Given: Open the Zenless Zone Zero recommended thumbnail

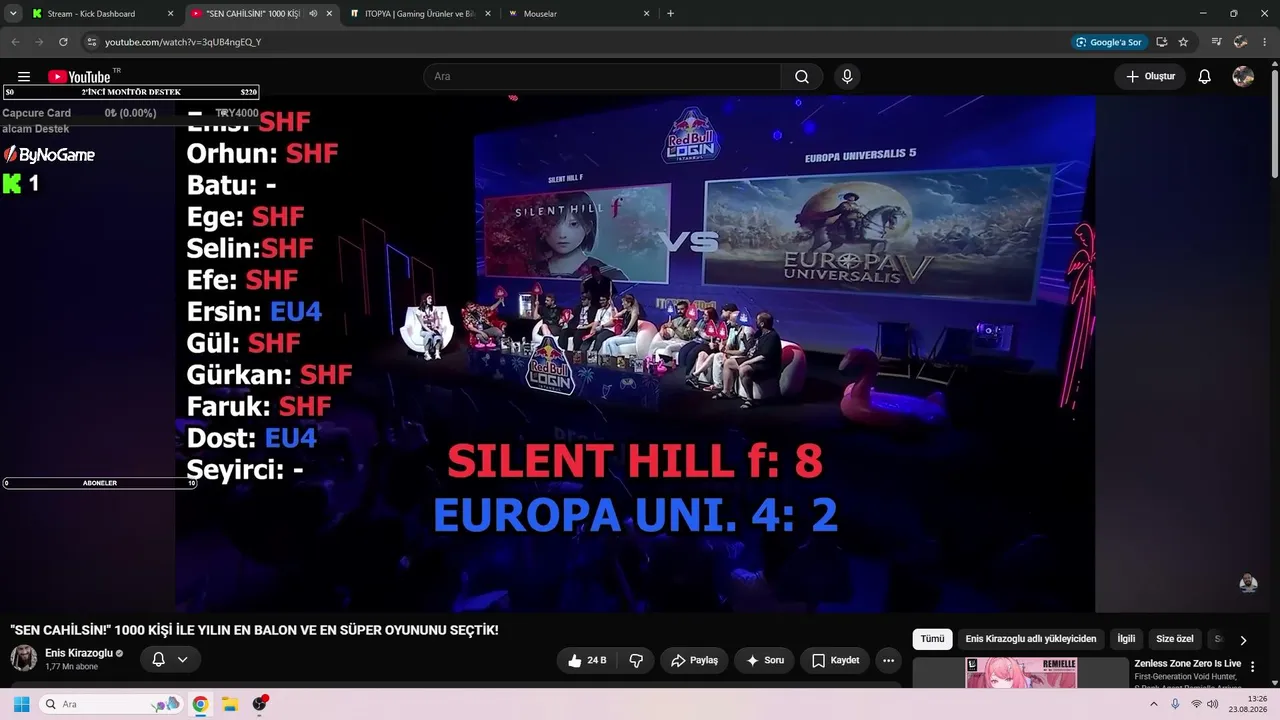Looking at the screenshot, I should coord(1020,672).
